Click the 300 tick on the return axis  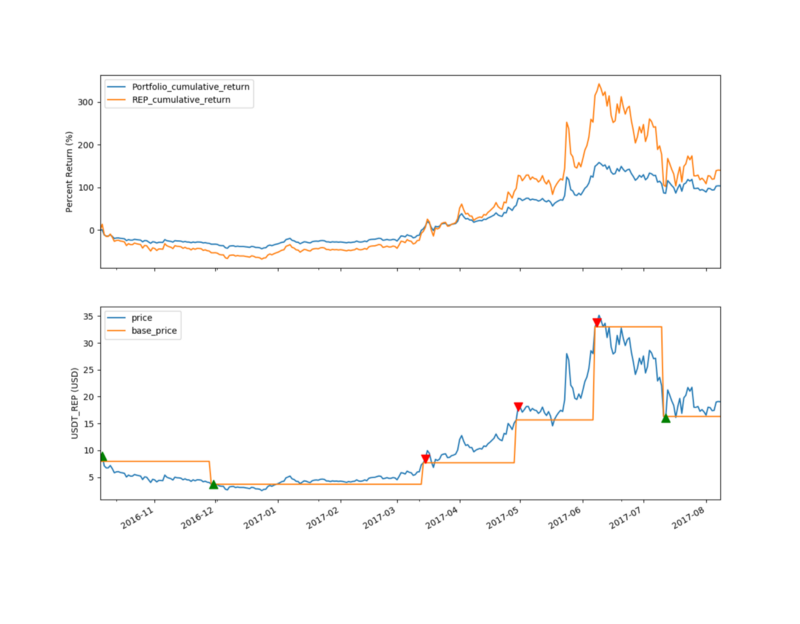(x=84, y=102)
